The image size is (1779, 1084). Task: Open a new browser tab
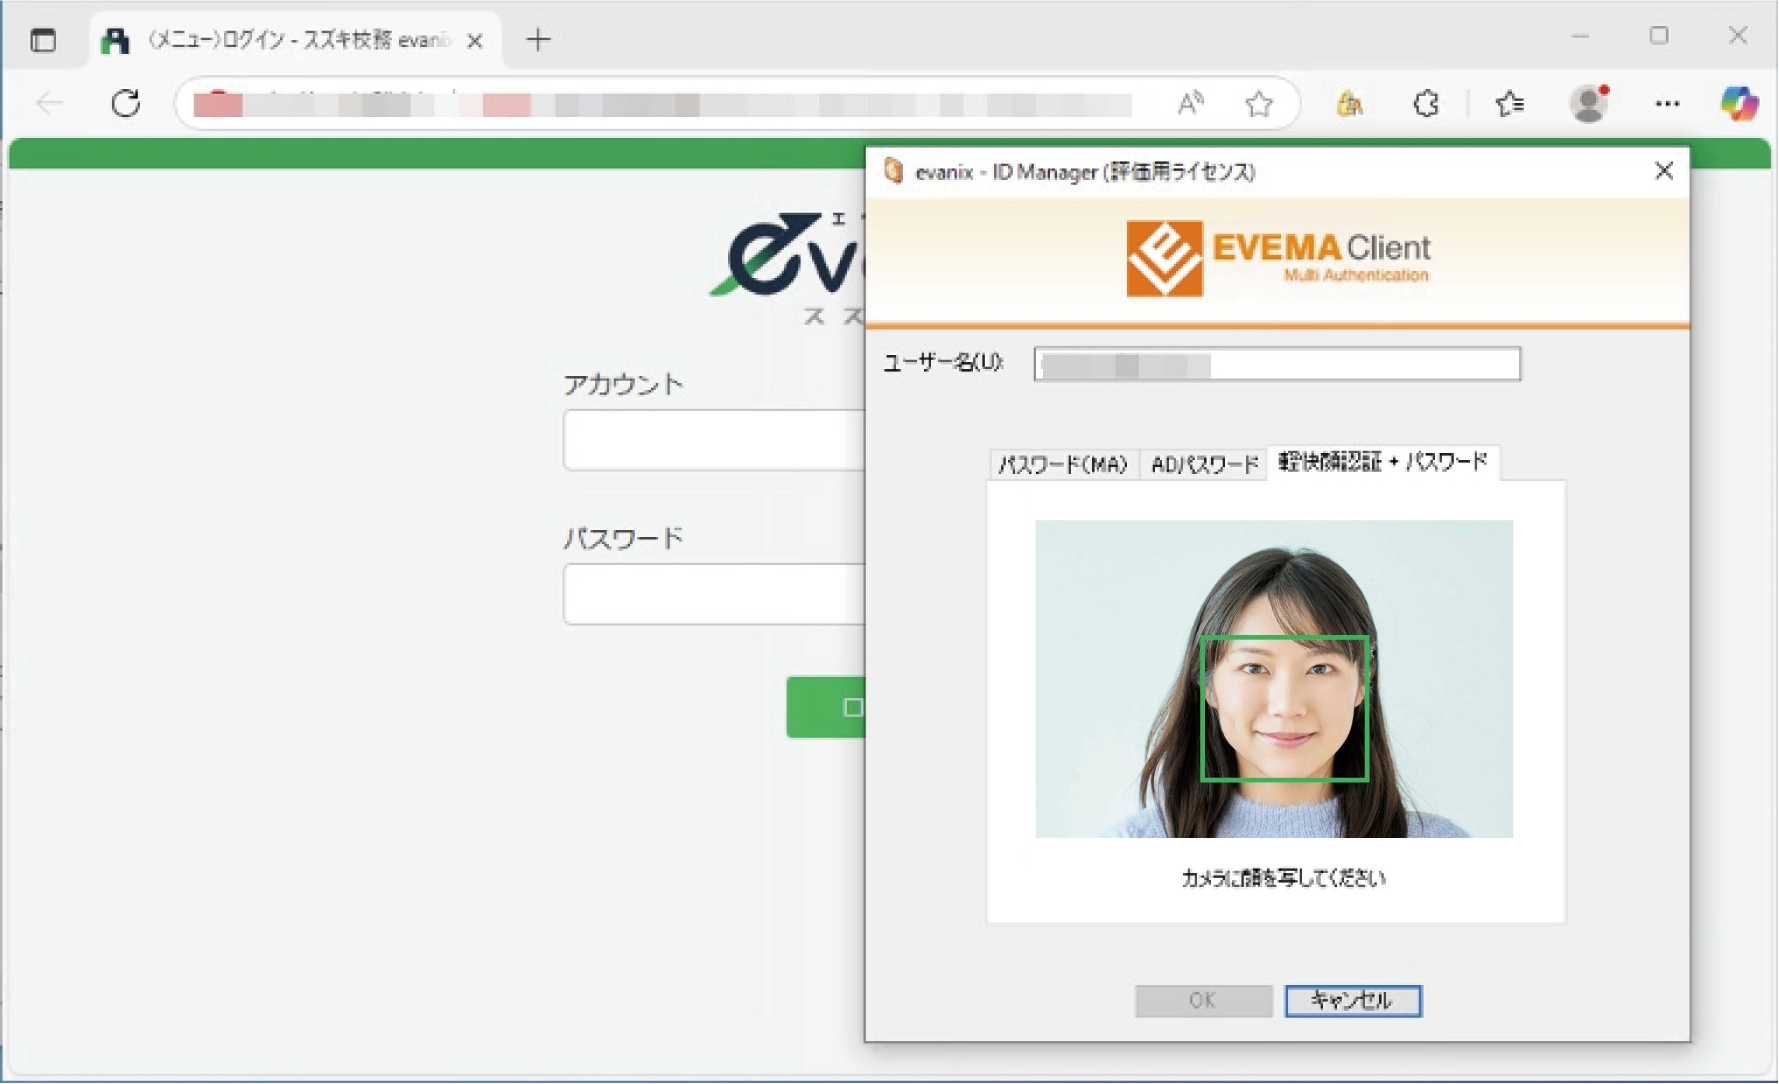pos(538,39)
